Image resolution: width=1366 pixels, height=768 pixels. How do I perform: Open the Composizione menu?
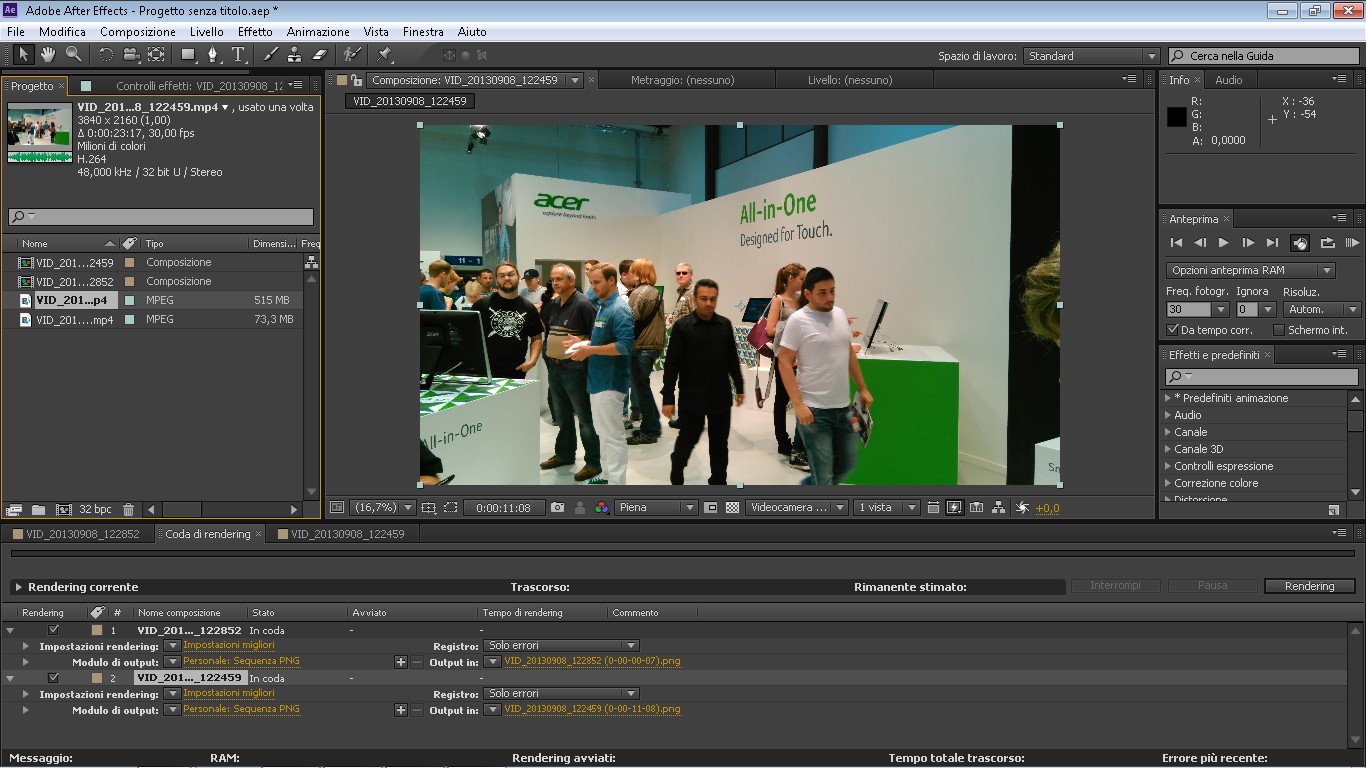(x=138, y=32)
